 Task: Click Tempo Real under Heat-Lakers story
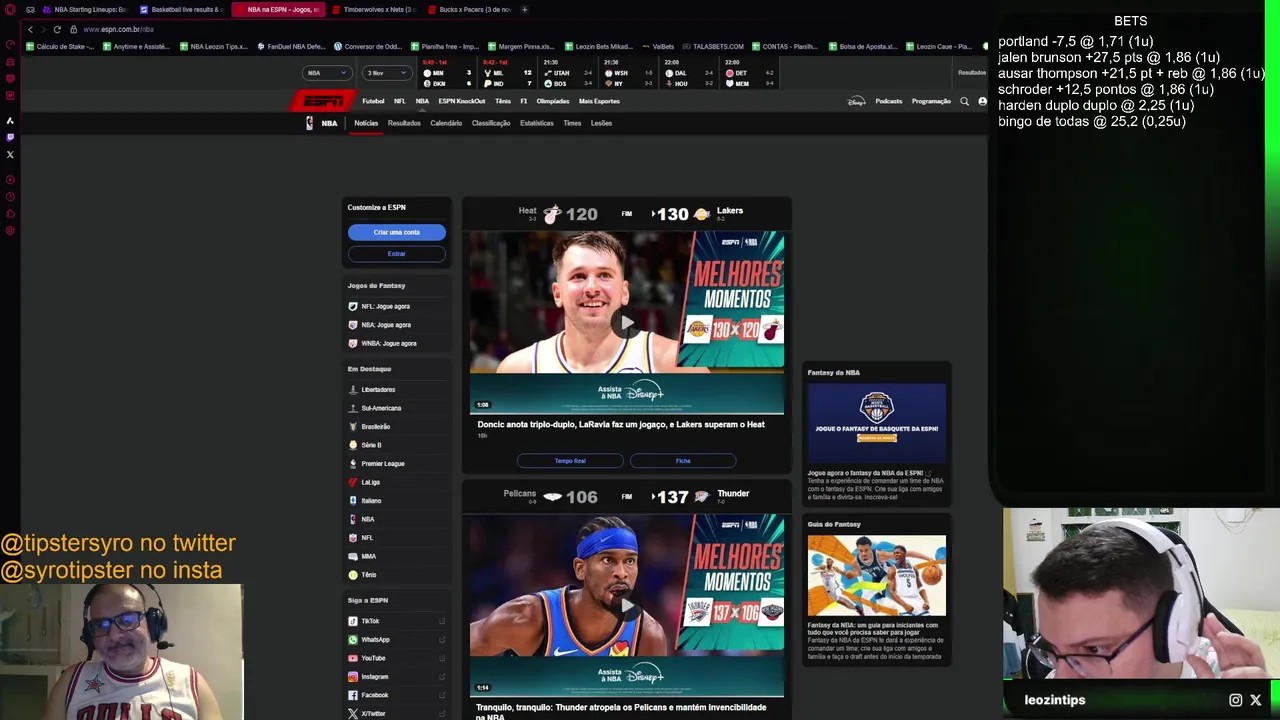coord(570,461)
